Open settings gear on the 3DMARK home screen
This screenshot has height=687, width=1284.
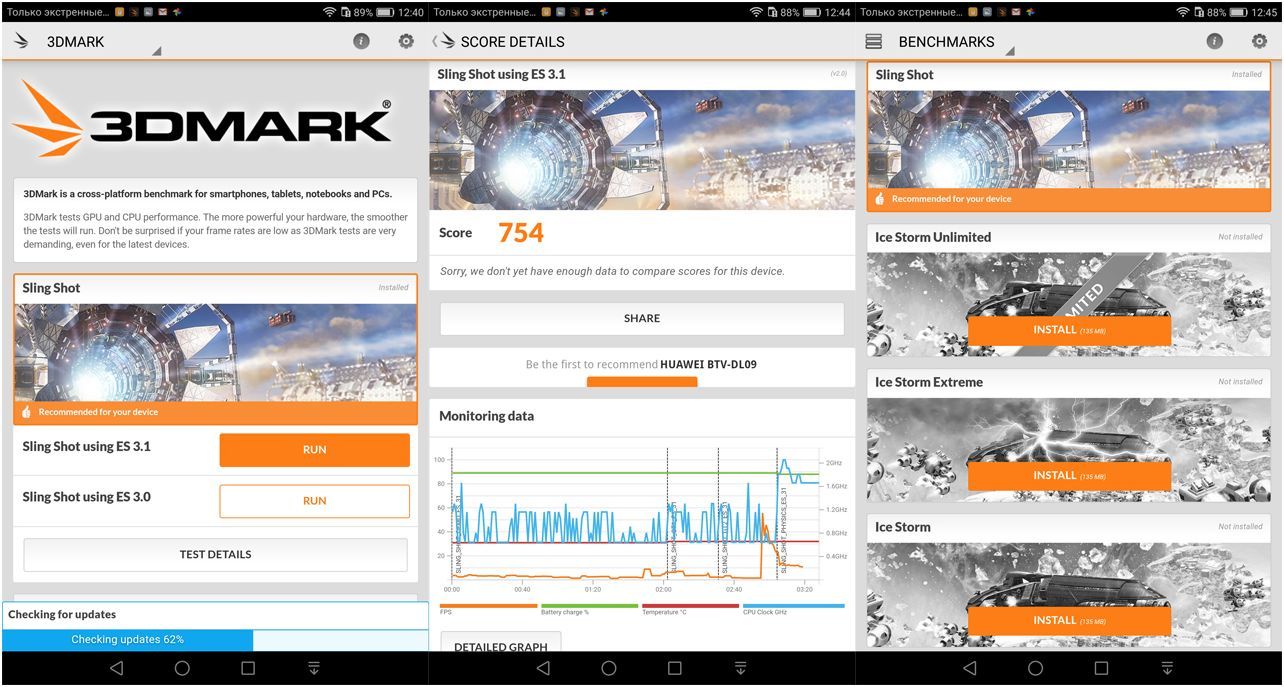(406, 42)
